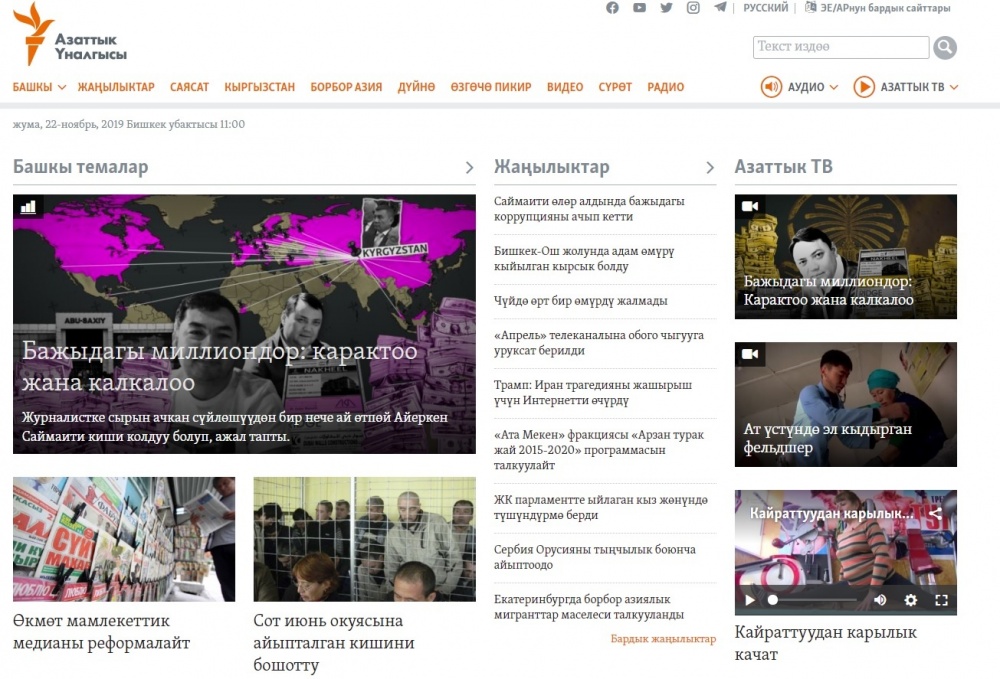The image size is (1000, 679).
Task: Click the Текст издөө search field
Action: point(840,47)
